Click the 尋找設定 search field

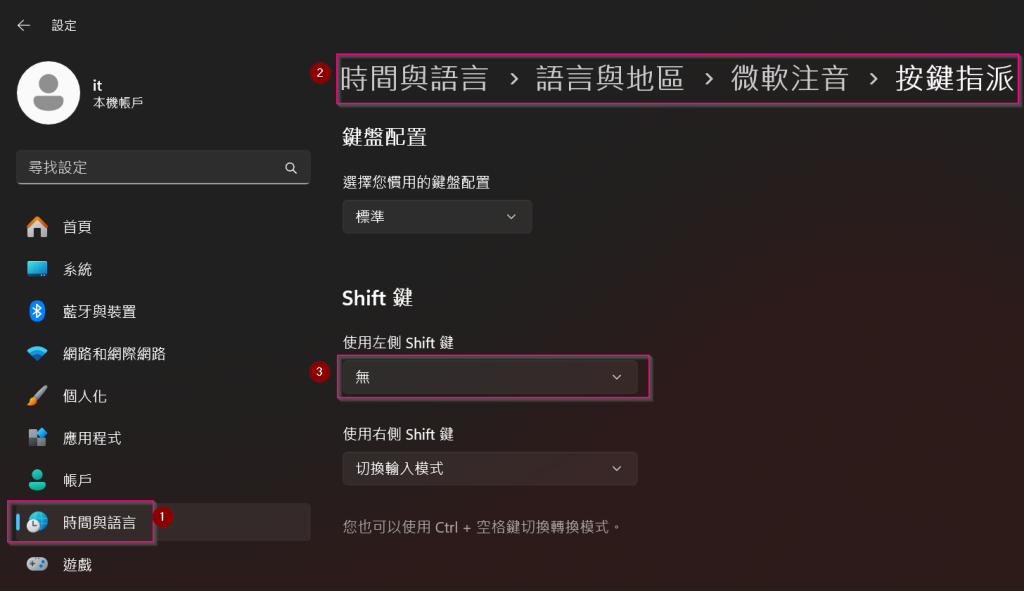[163, 167]
